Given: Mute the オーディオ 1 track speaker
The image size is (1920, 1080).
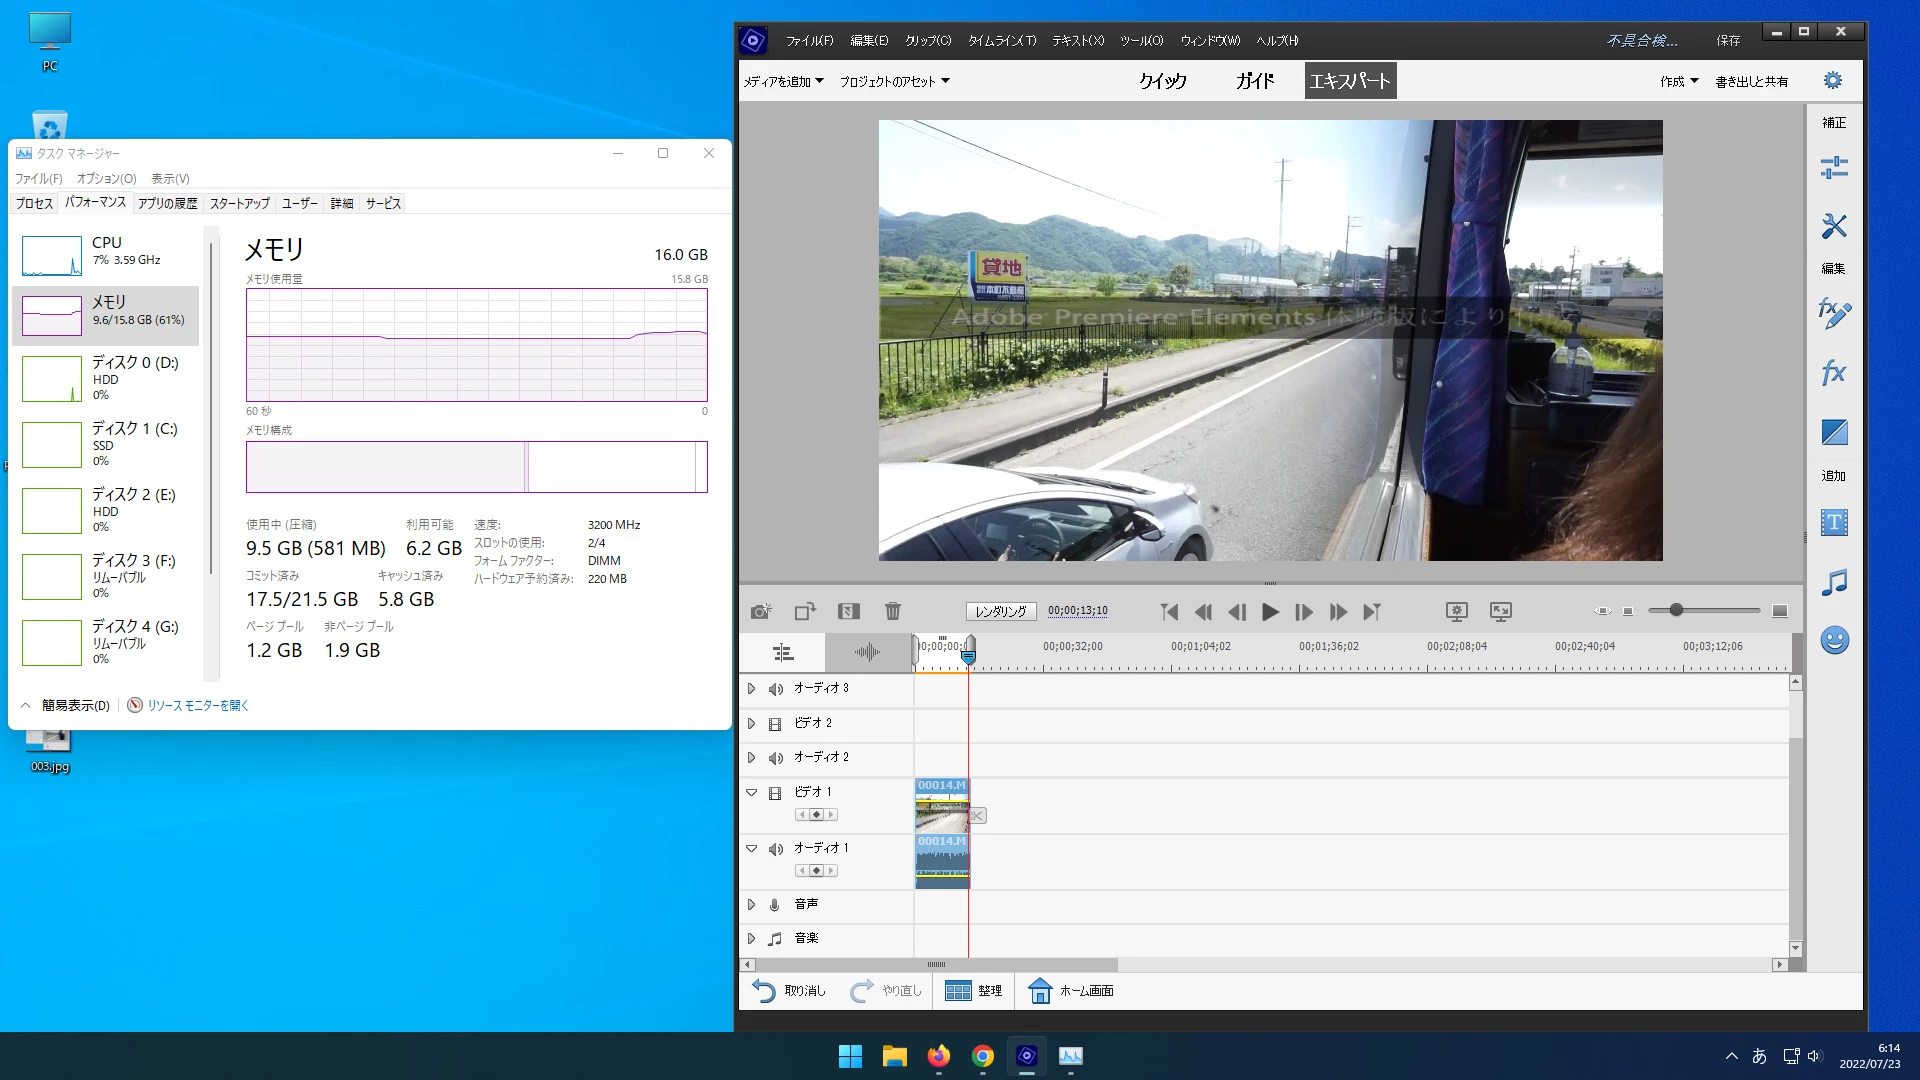Looking at the screenshot, I should click(775, 849).
